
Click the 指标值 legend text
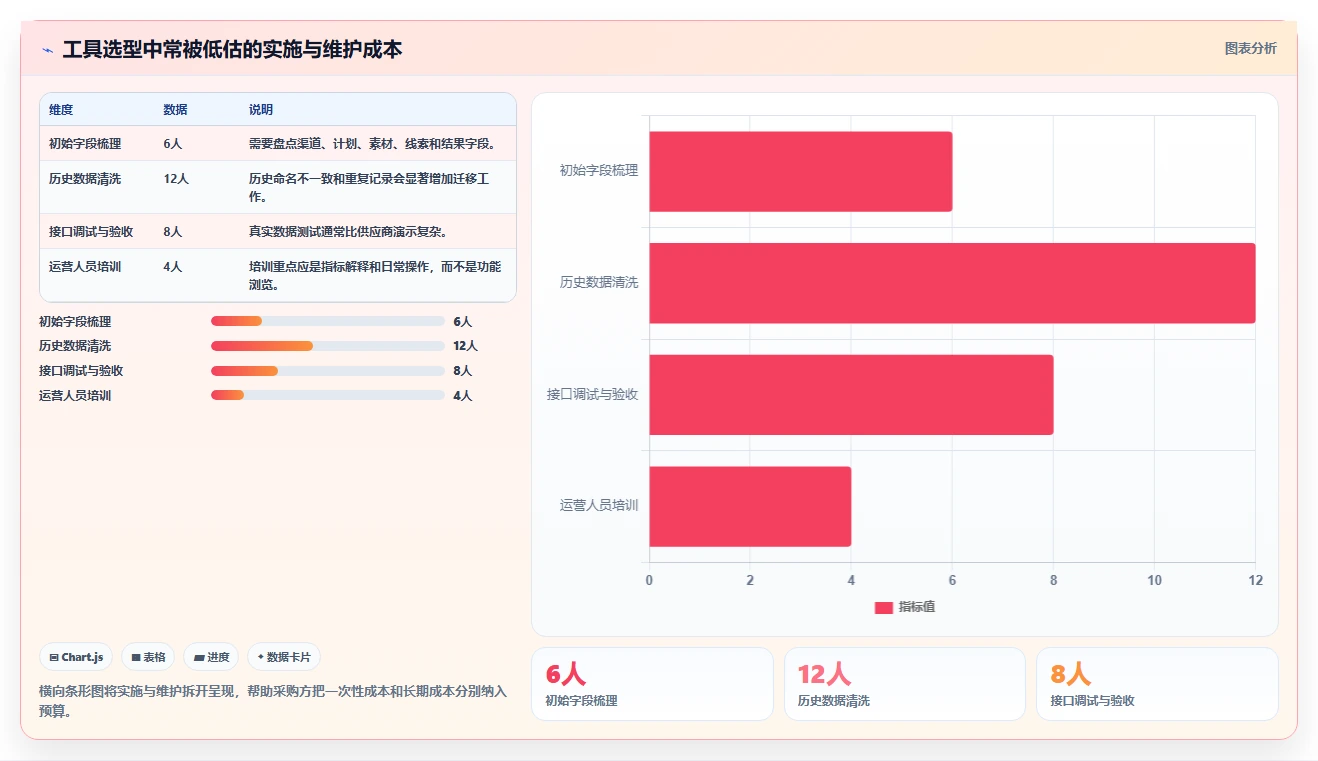pos(917,607)
